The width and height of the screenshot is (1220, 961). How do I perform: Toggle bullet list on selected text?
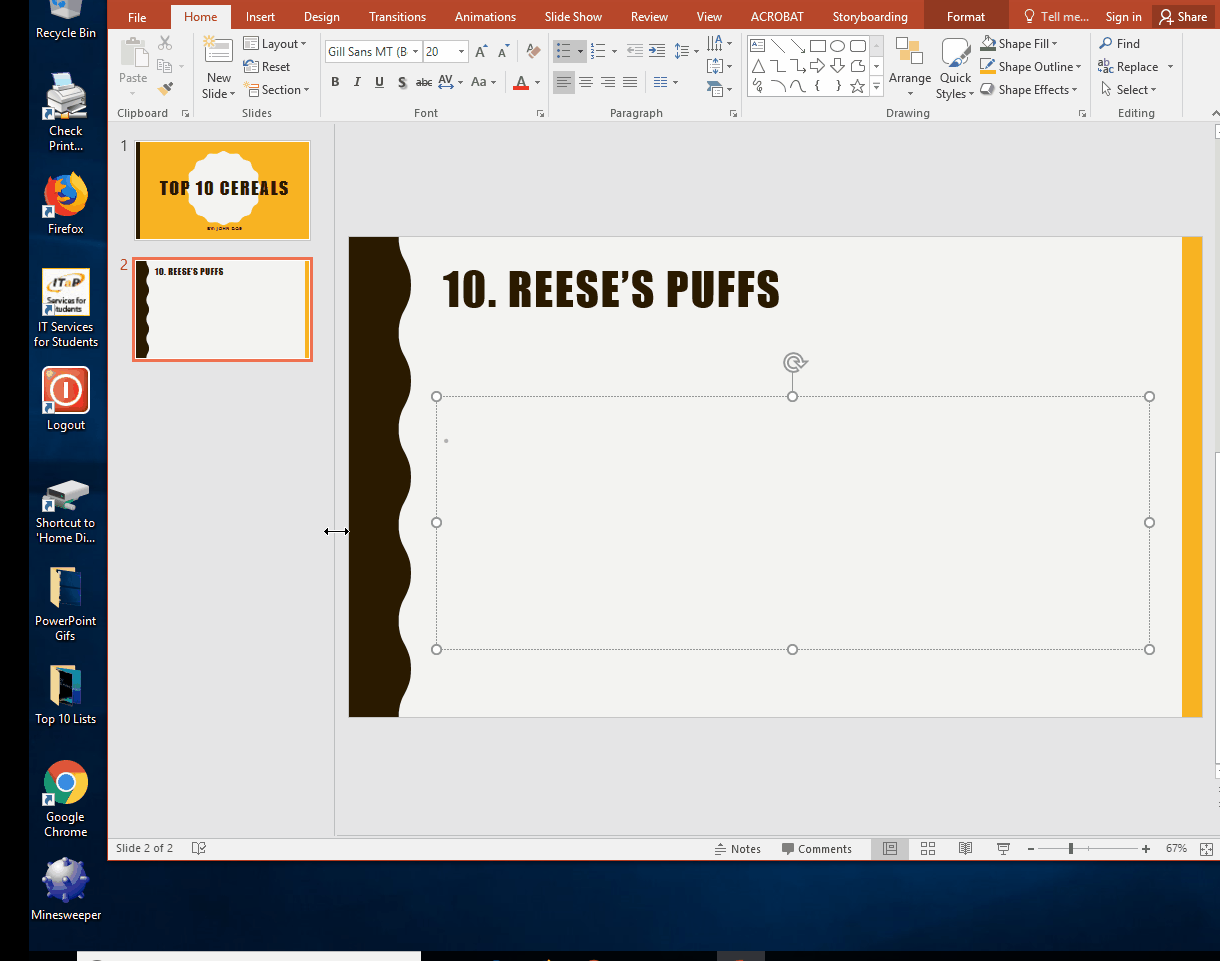point(564,50)
